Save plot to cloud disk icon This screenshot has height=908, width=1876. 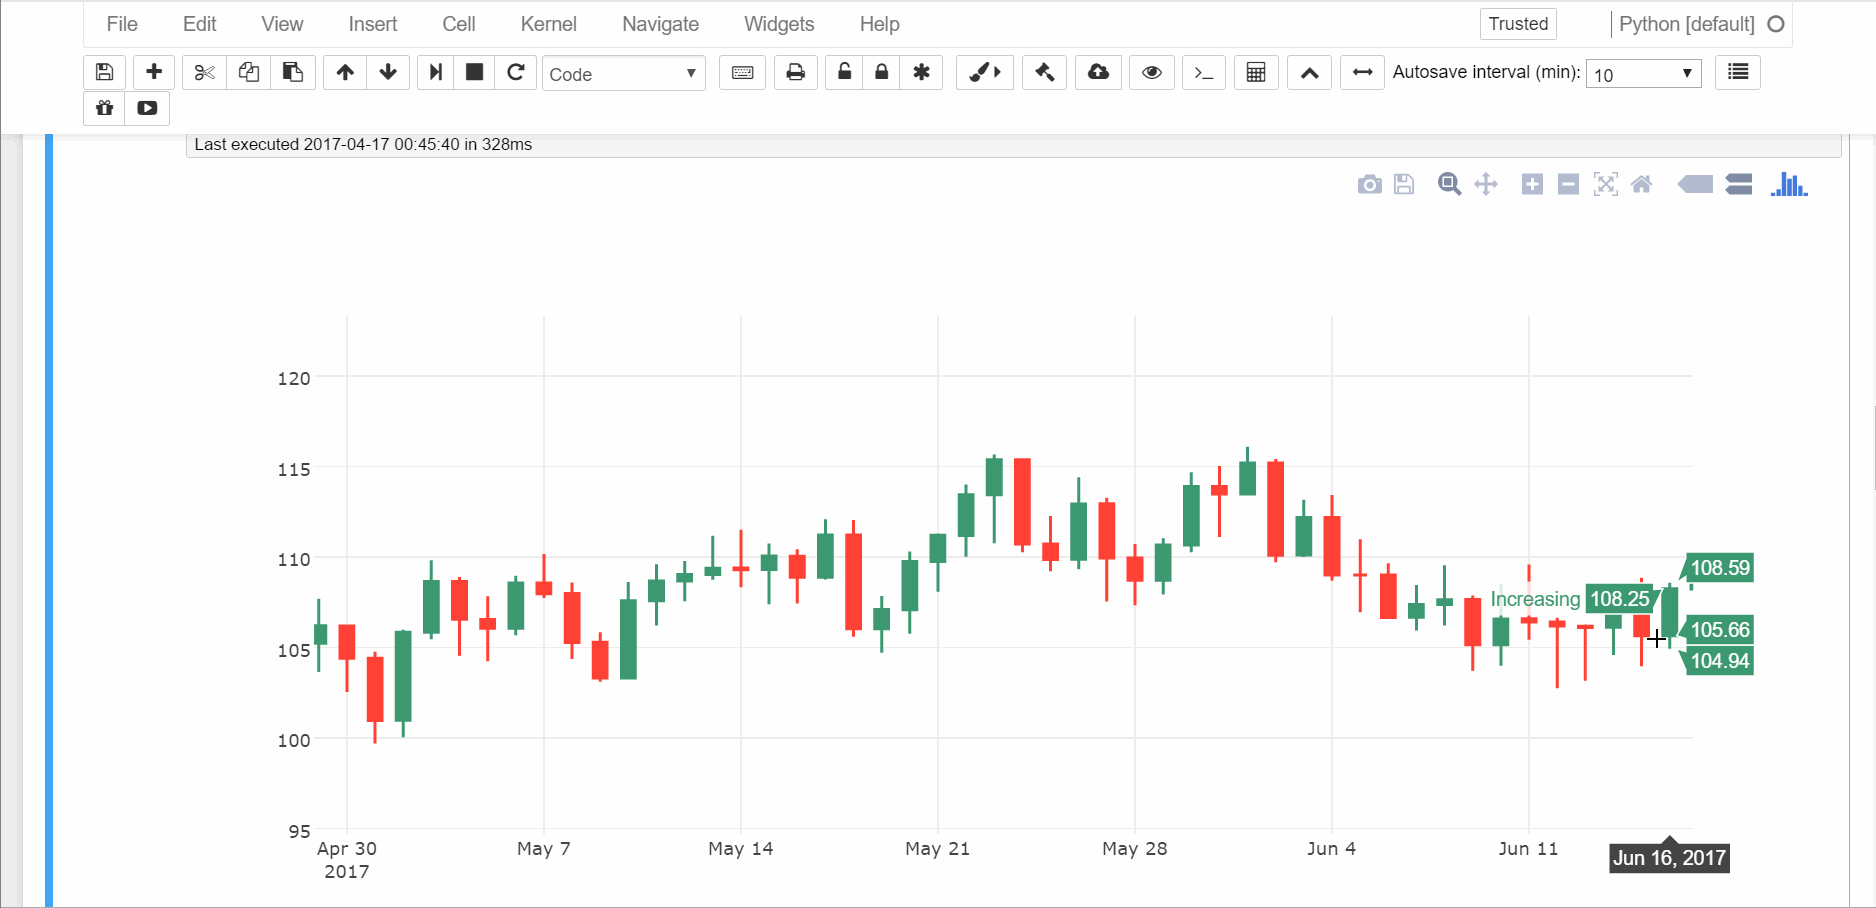coord(1404,184)
